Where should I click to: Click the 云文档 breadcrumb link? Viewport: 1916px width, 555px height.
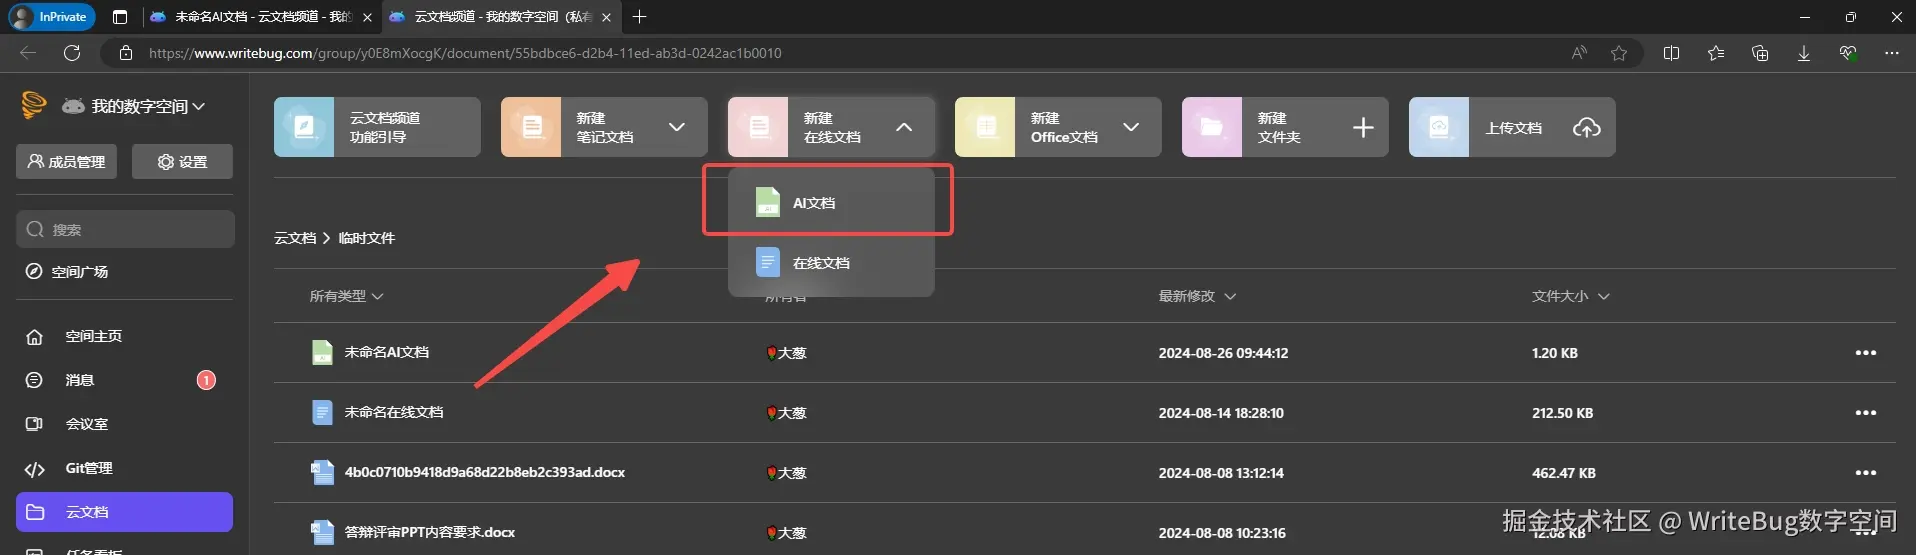coord(295,238)
